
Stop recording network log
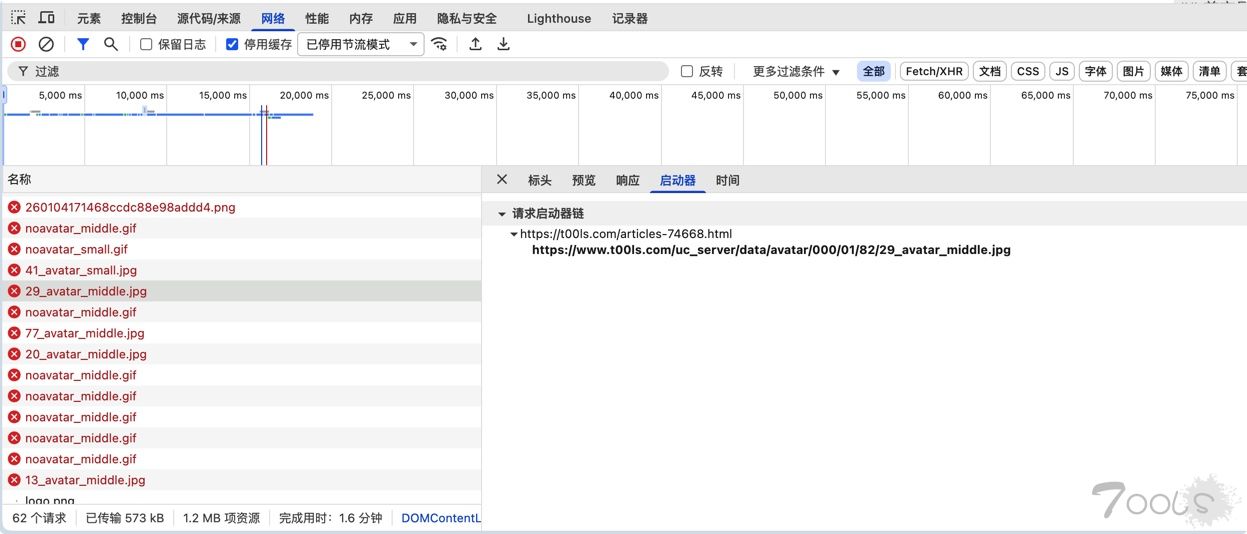(x=18, y=44)
